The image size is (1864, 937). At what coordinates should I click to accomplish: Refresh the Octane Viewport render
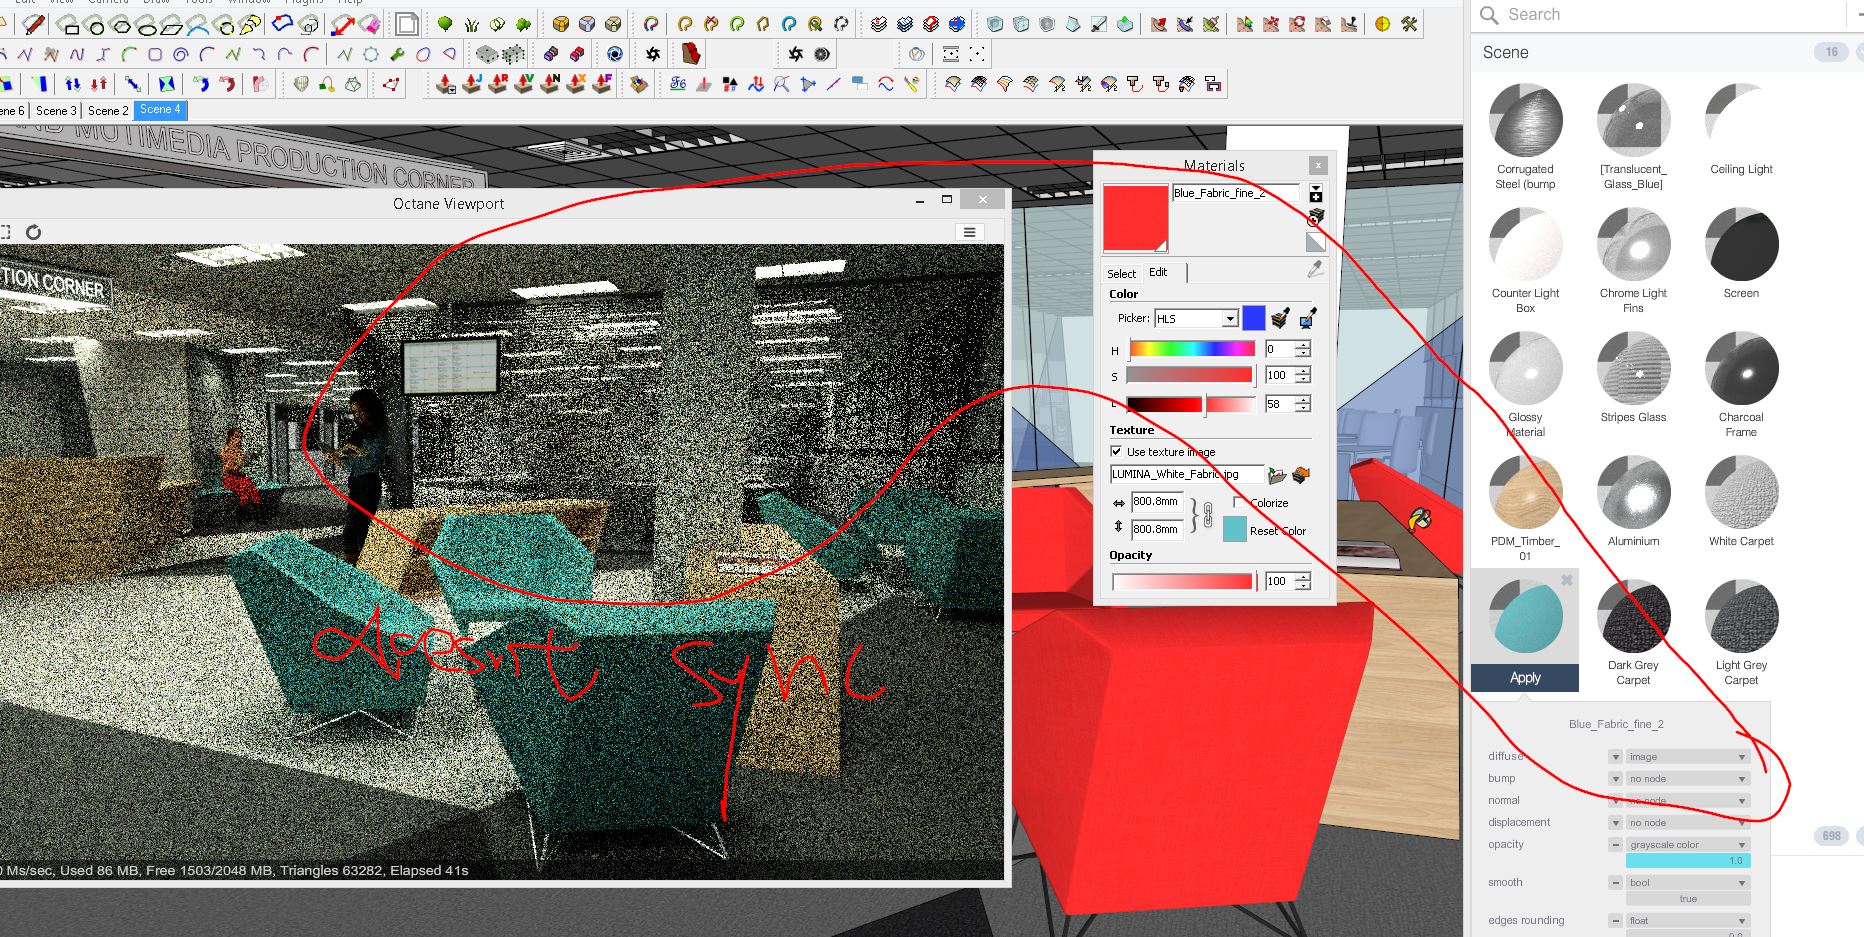[33, 232]
